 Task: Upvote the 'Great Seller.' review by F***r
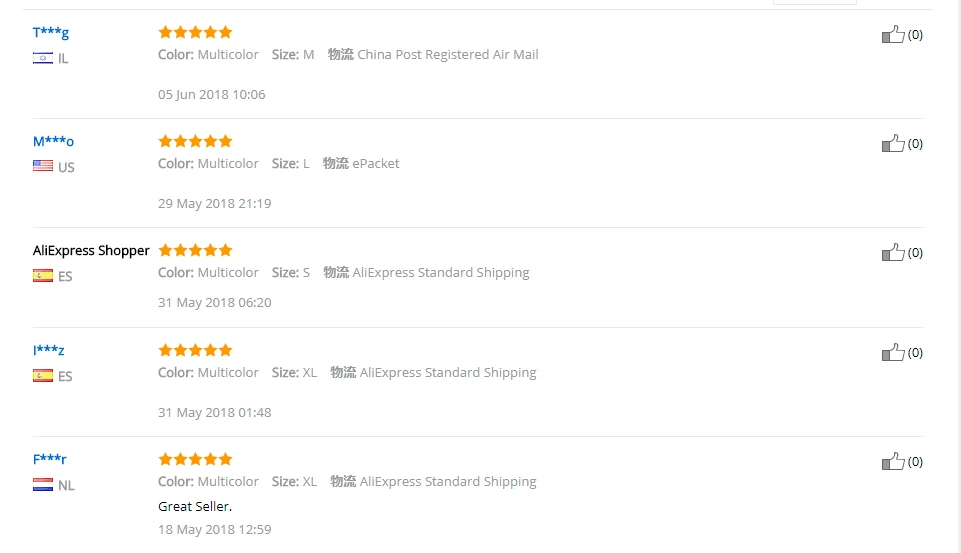(893, 462)
